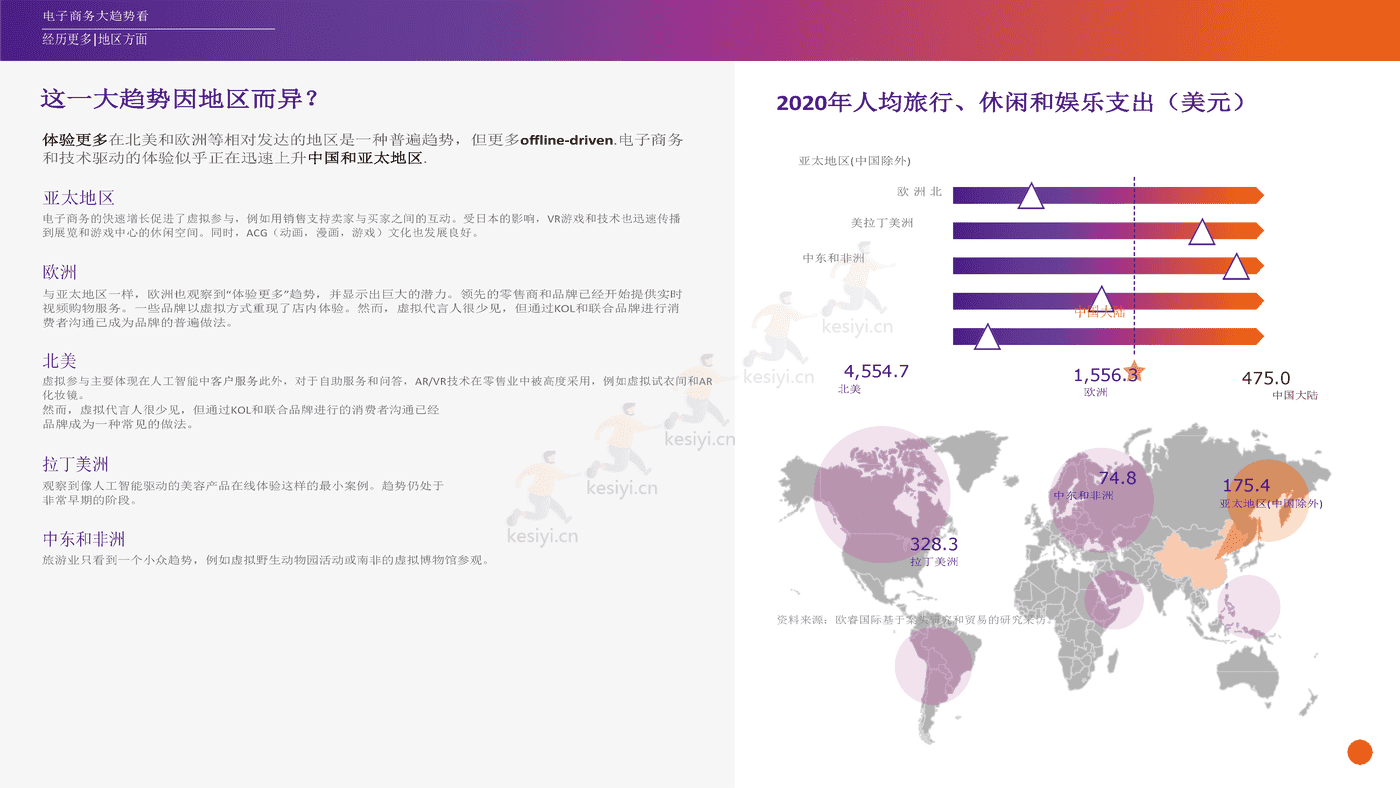
Task: Select the triangle marker on the third gradient bar
Action: click(x=1236, y=266)
